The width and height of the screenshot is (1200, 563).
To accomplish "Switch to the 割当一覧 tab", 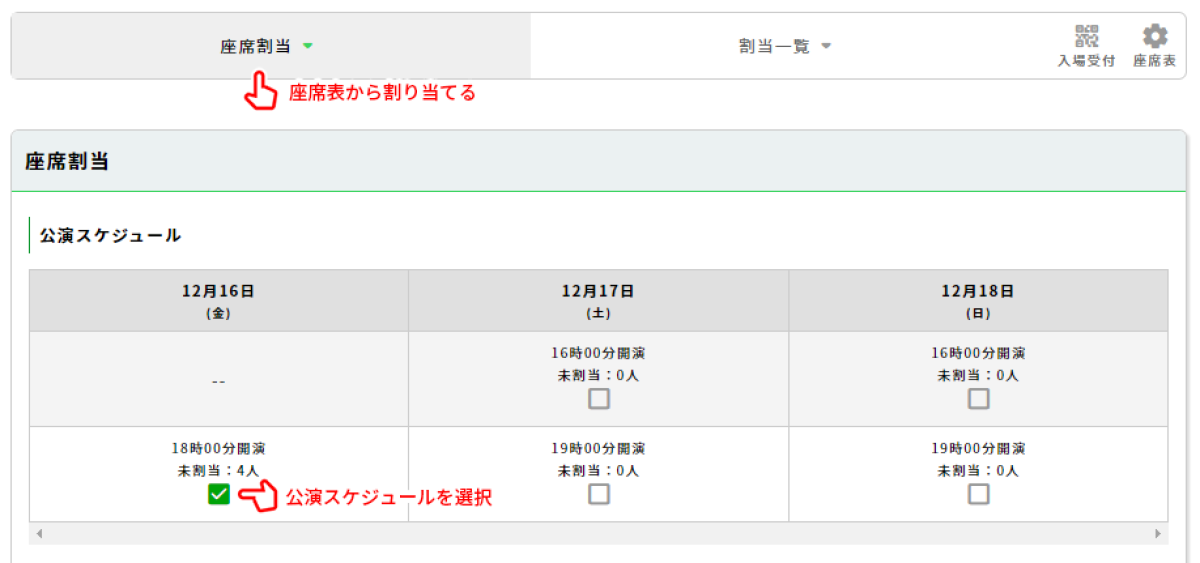I will (768, 46).
